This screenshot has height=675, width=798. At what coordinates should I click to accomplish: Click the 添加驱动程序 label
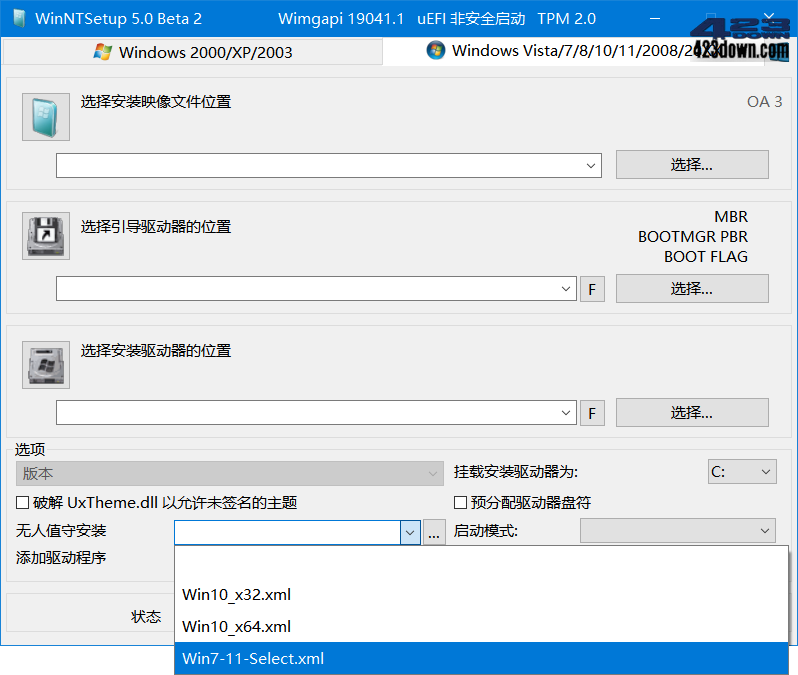61,558
